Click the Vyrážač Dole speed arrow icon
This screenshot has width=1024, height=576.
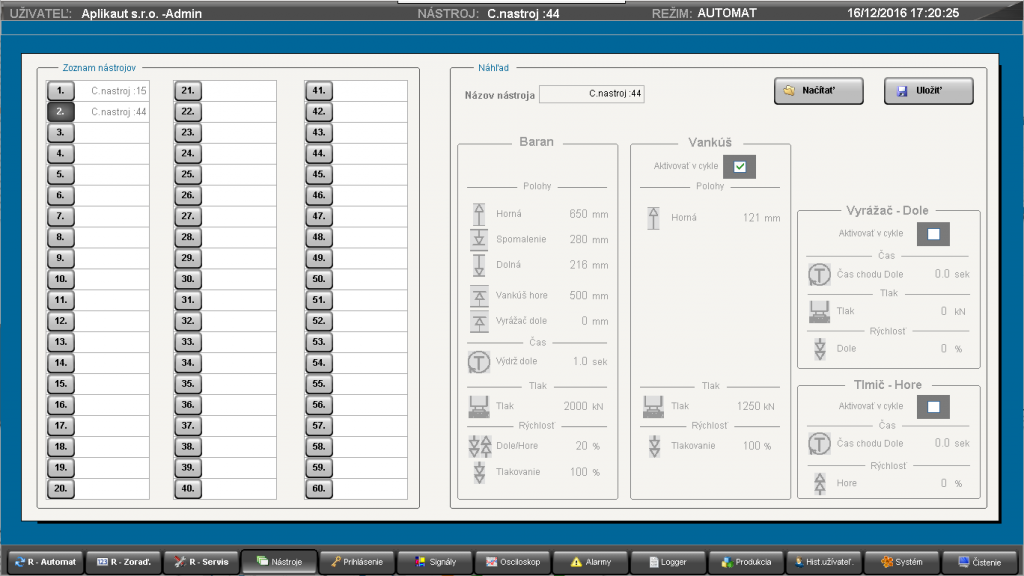[x=820, y=349]
